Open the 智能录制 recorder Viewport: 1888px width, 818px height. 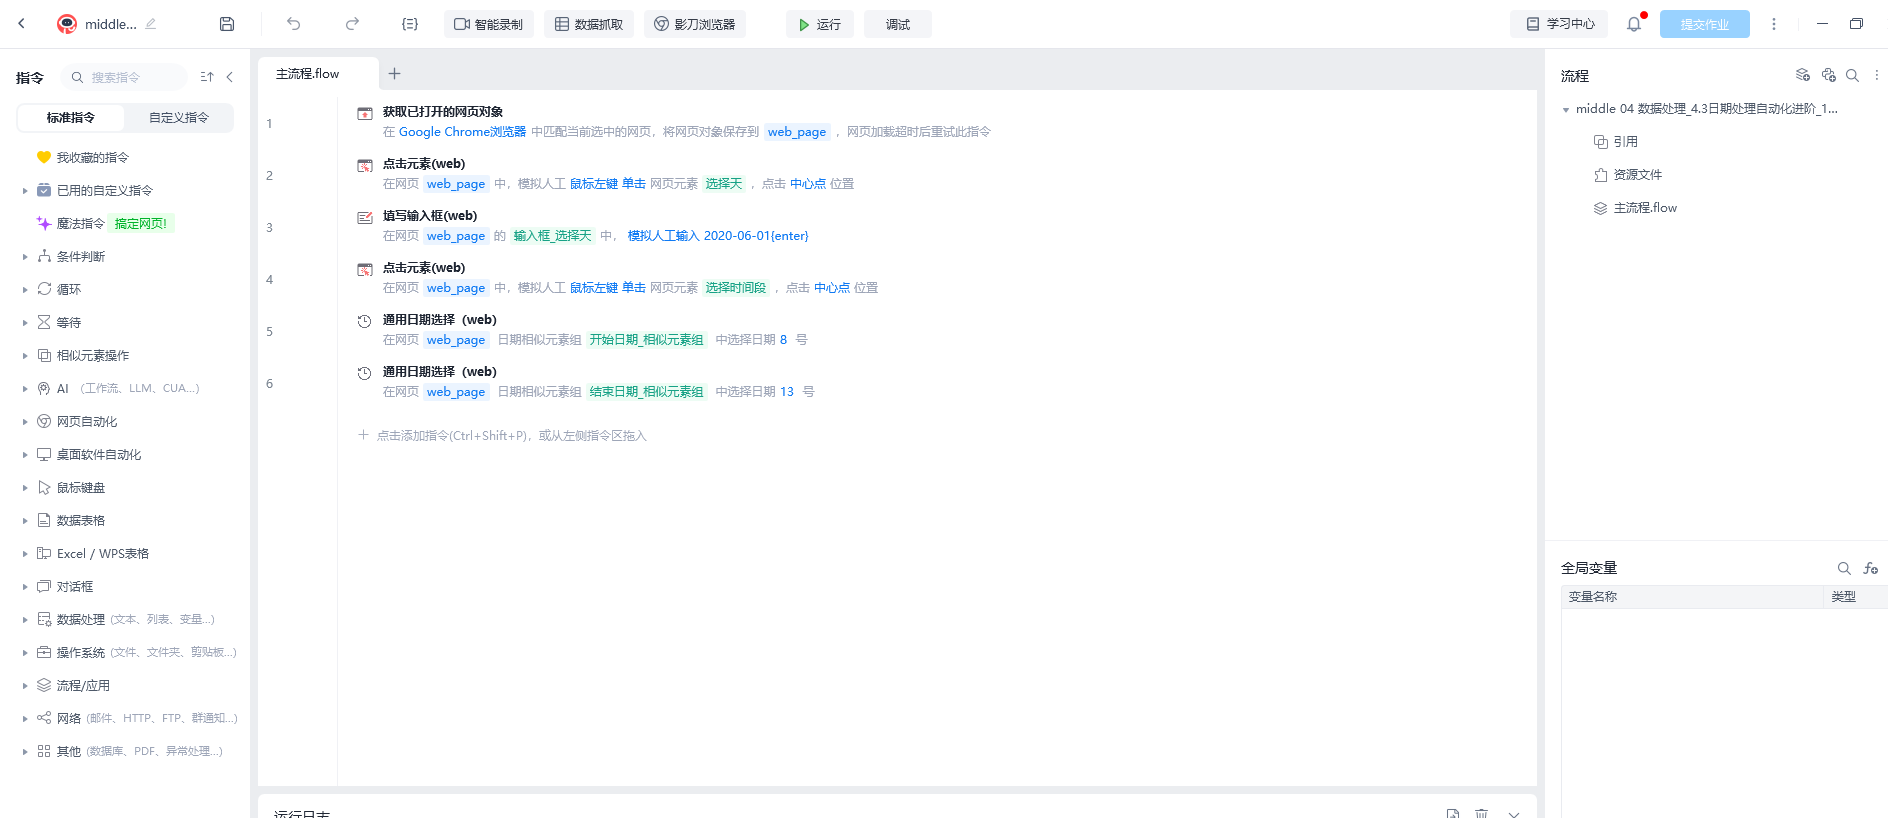(489, 24)
